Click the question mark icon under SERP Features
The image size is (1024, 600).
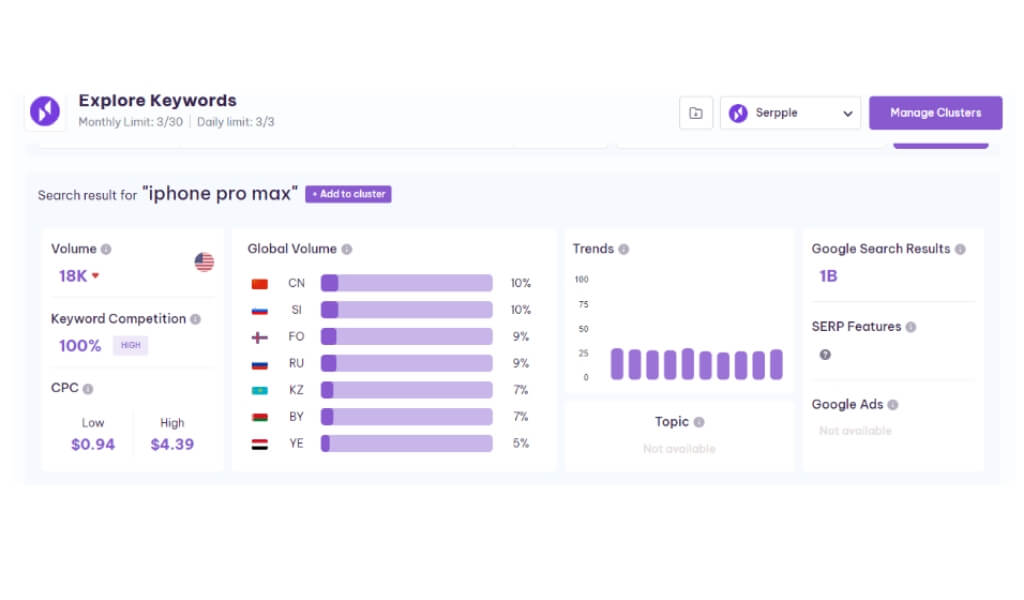coord(825,355)
